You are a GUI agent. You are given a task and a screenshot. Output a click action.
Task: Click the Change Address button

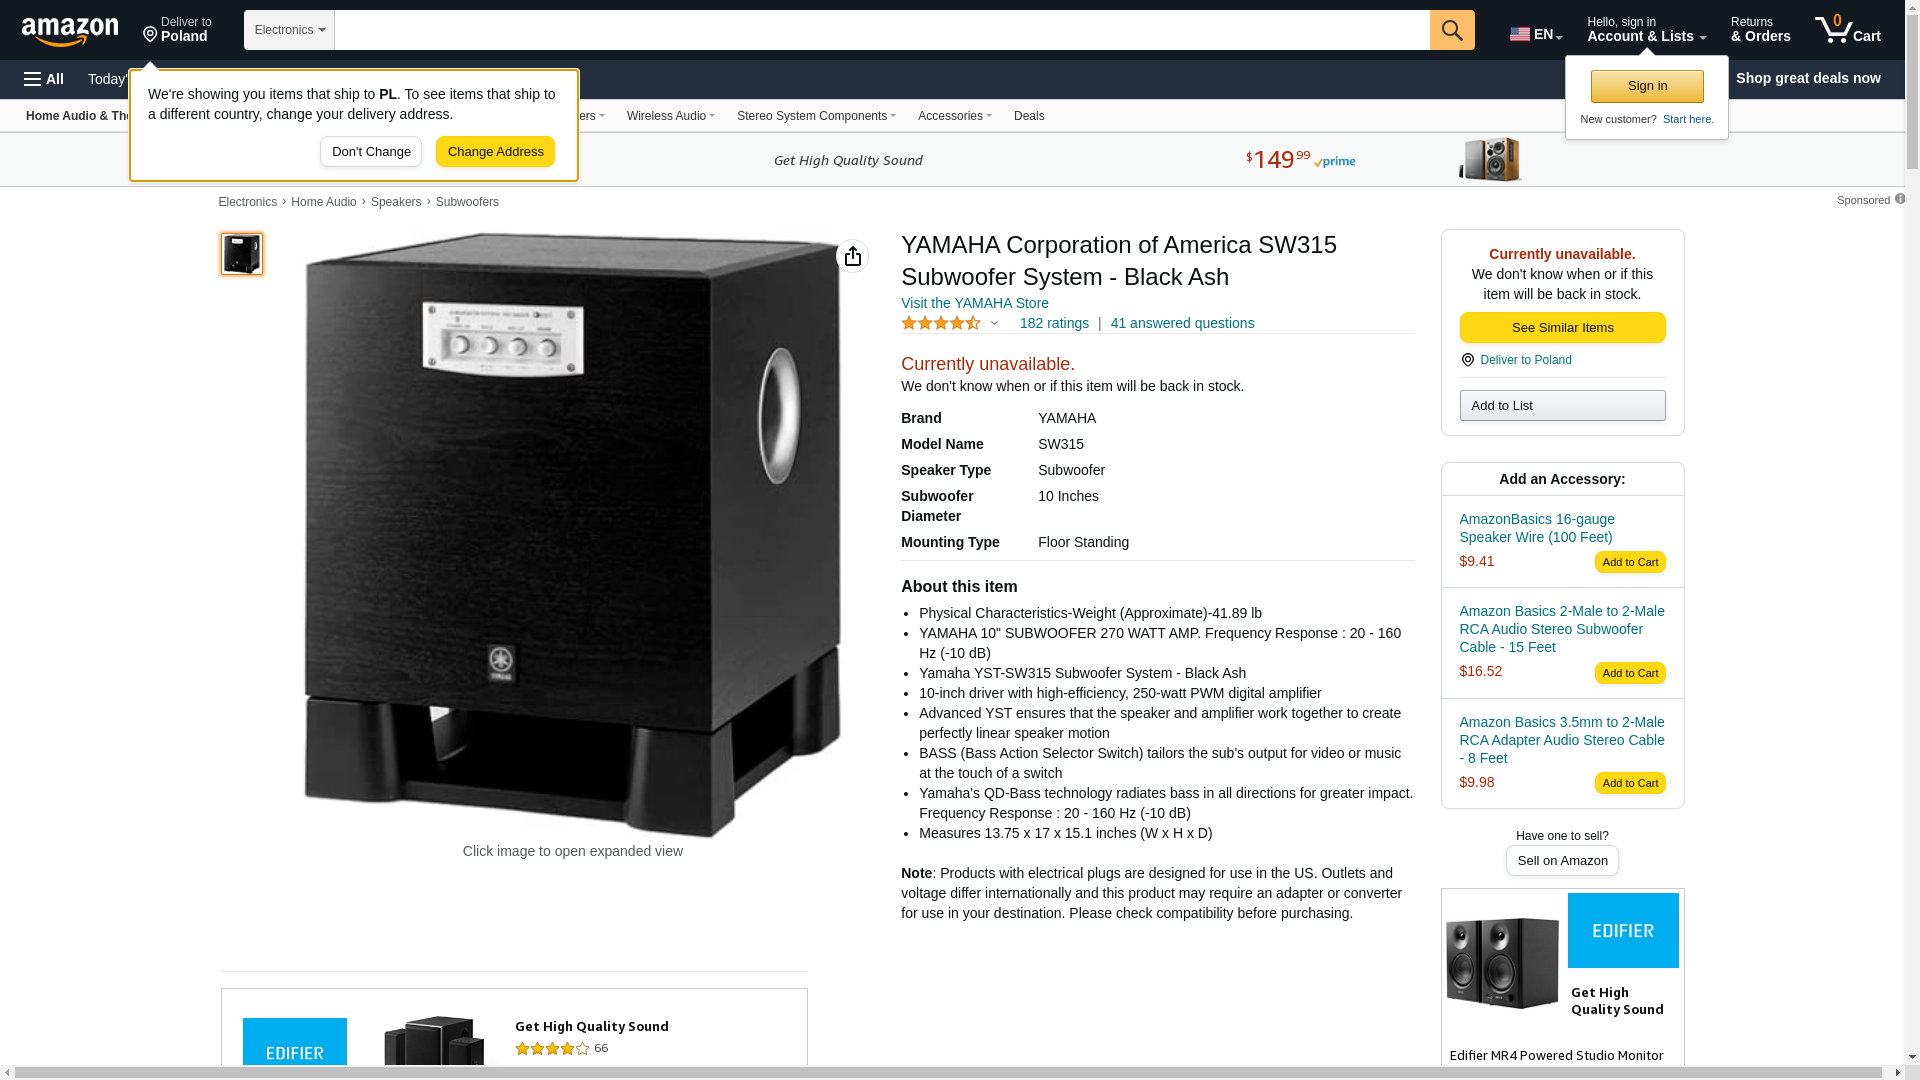click(x=496, y=152)
